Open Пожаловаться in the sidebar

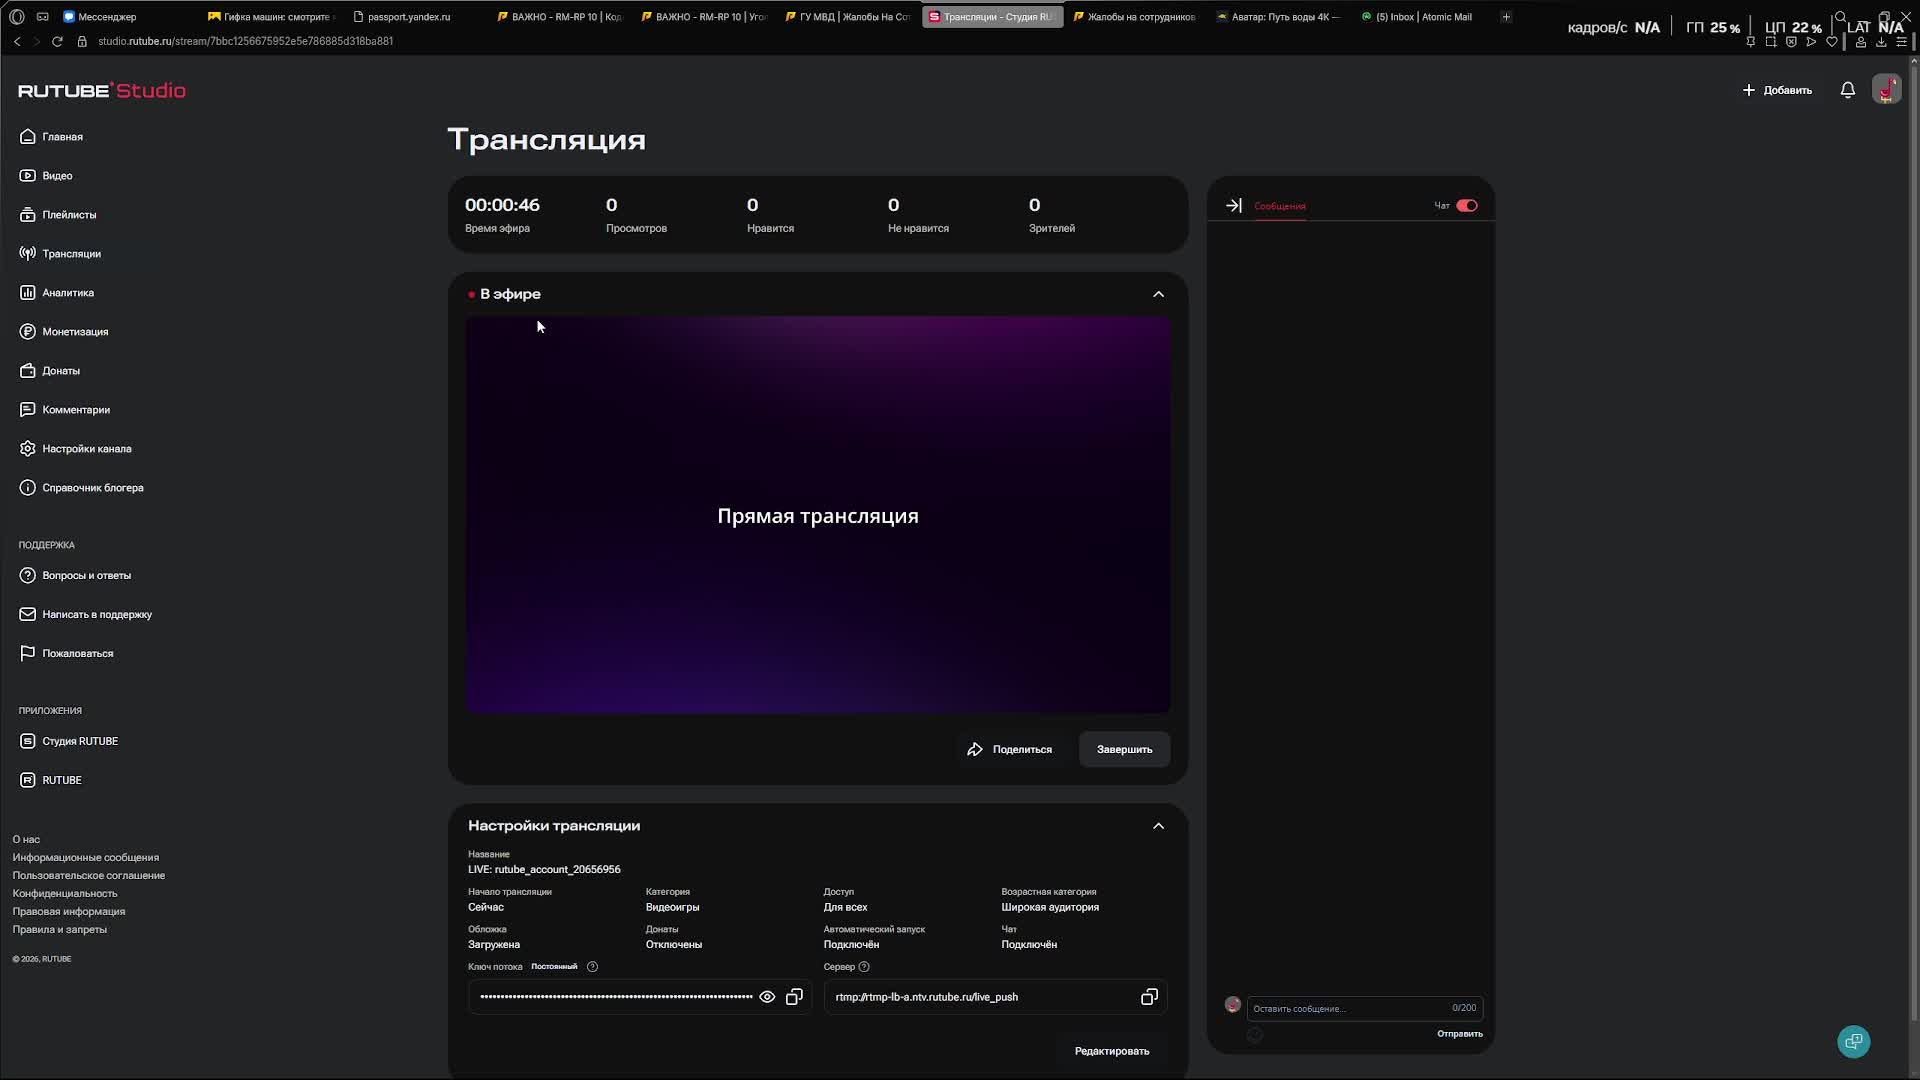tap(75, 652)
